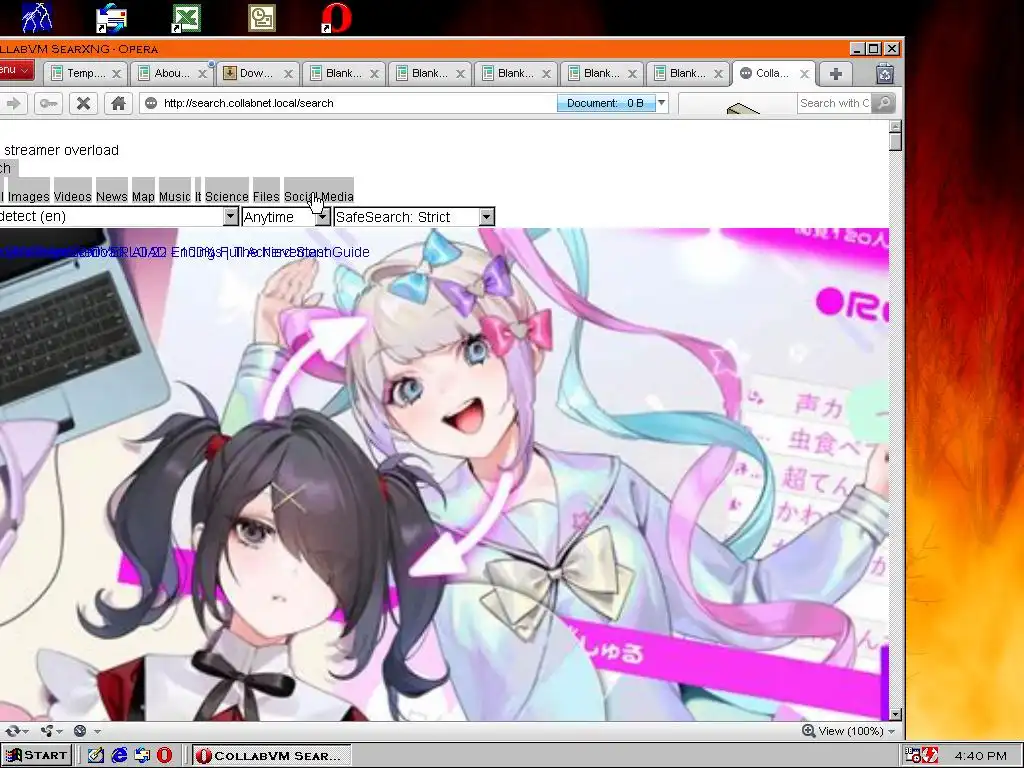Click the Wand password key button
This screenshot has height=768, width=1024.
tap(48, 103)
